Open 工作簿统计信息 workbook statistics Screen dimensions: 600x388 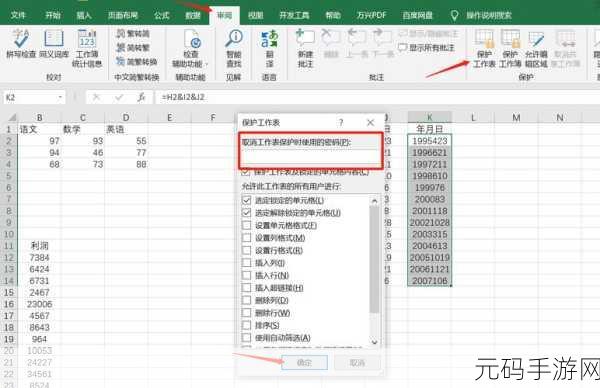(x=87, y=48)
